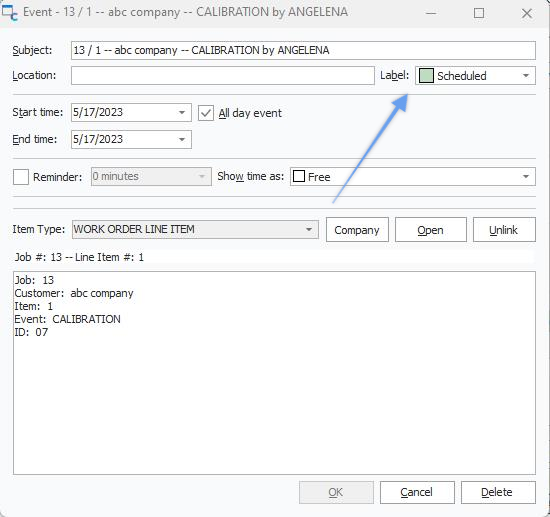Open the Start time date picker arrow
The height and width of the screenshot is (517, 550).
coord(182,113)
